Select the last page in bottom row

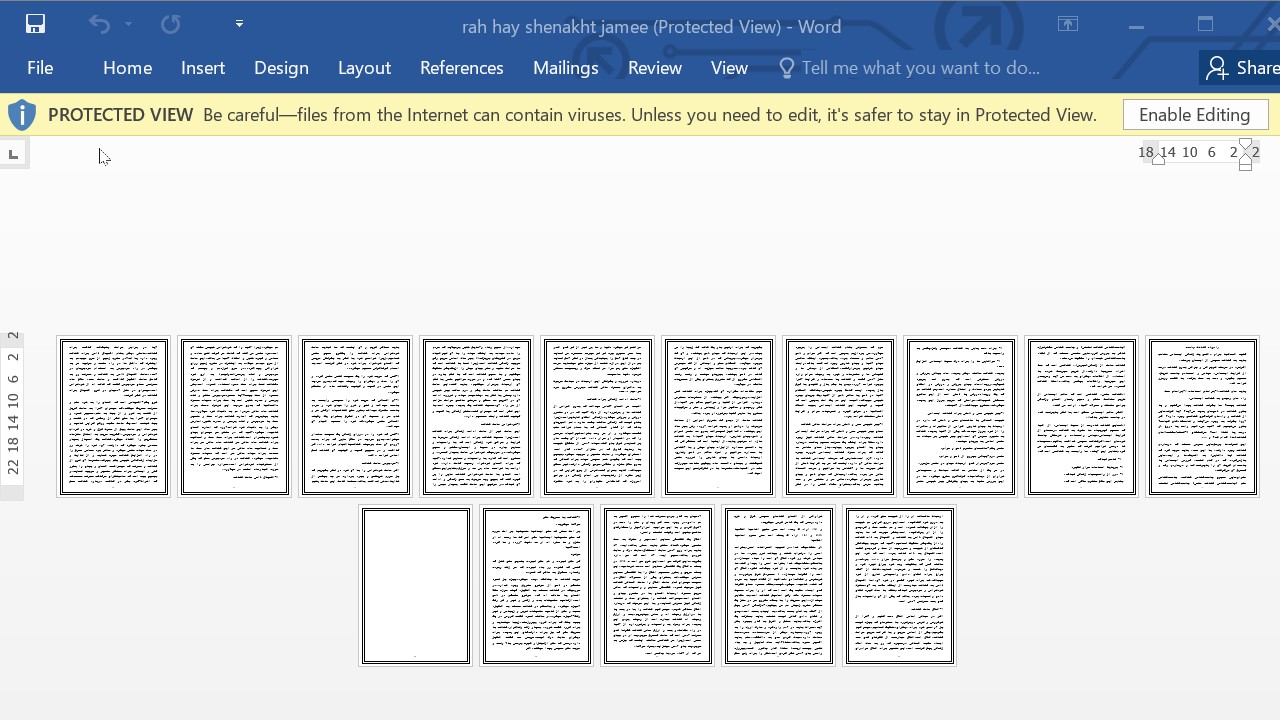[x=900, y=586]
